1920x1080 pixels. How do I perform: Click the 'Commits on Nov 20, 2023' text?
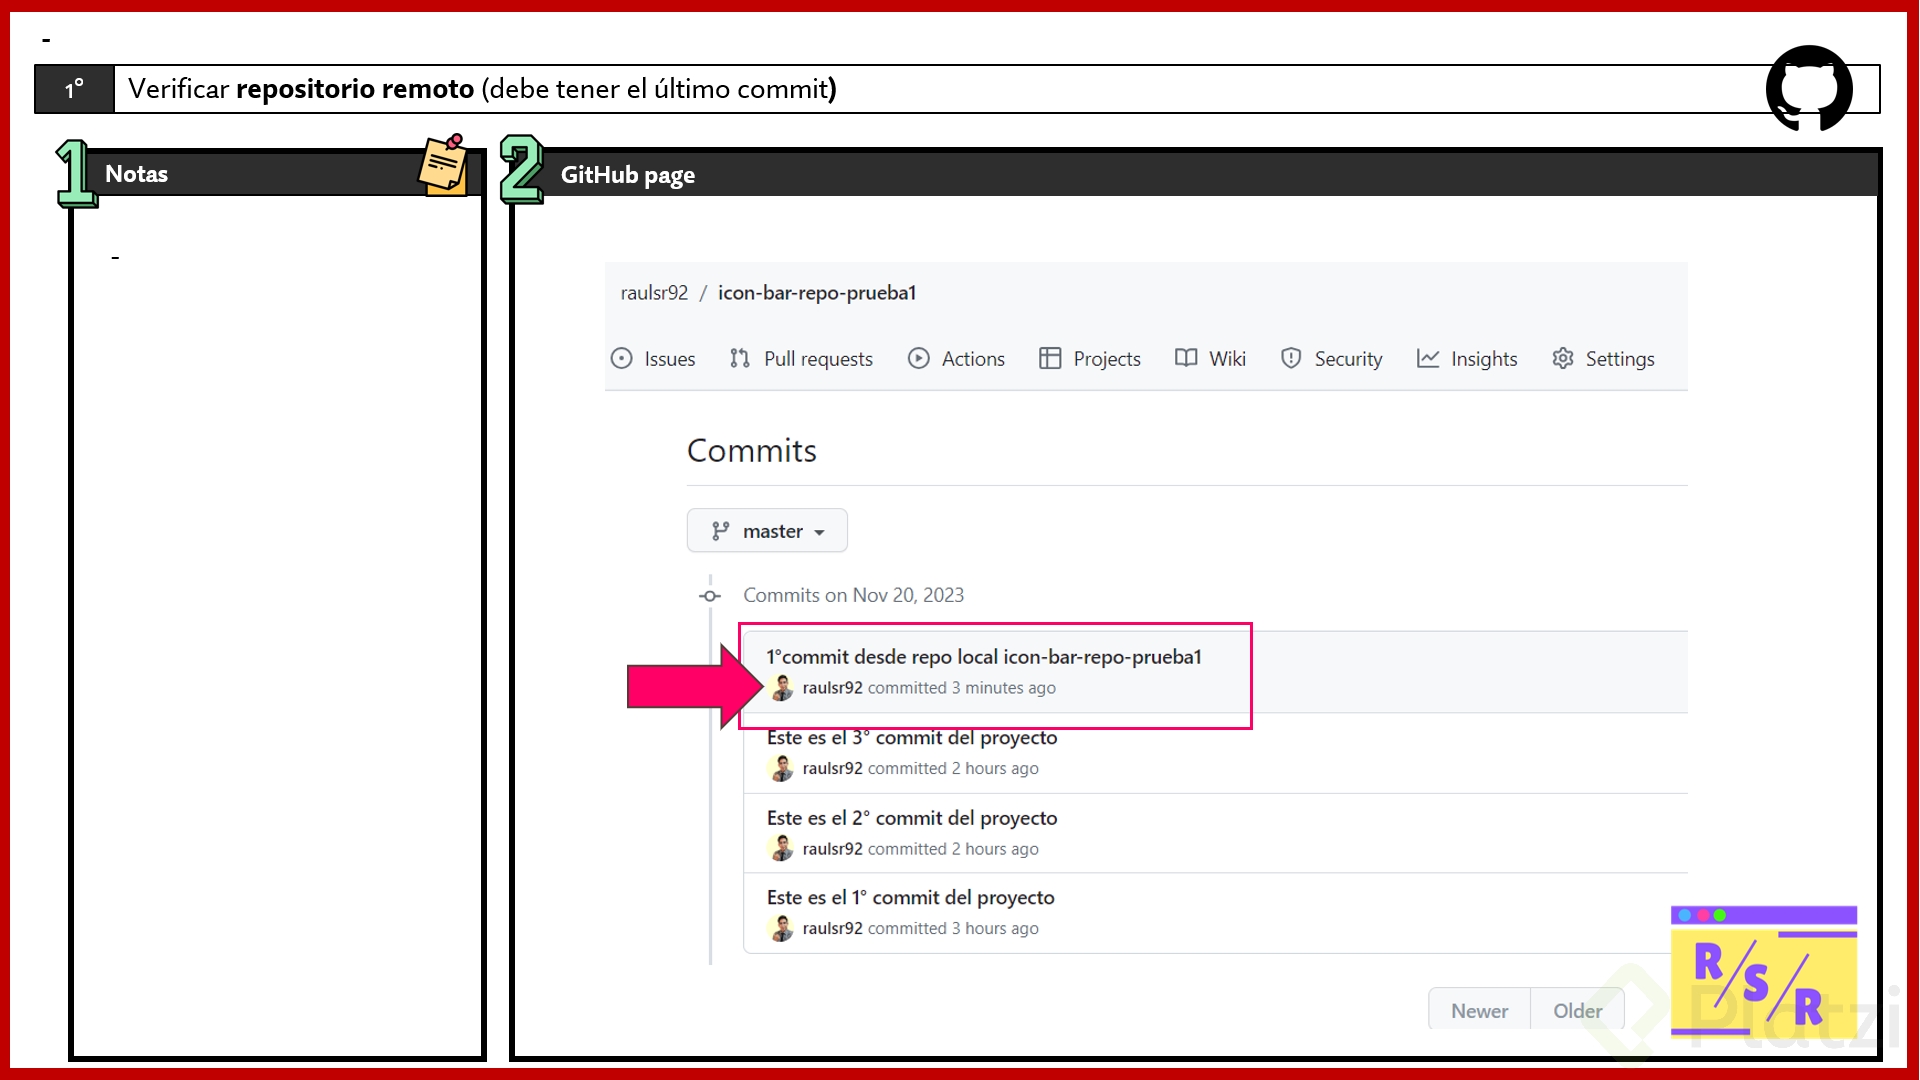(x=853, y=595)
